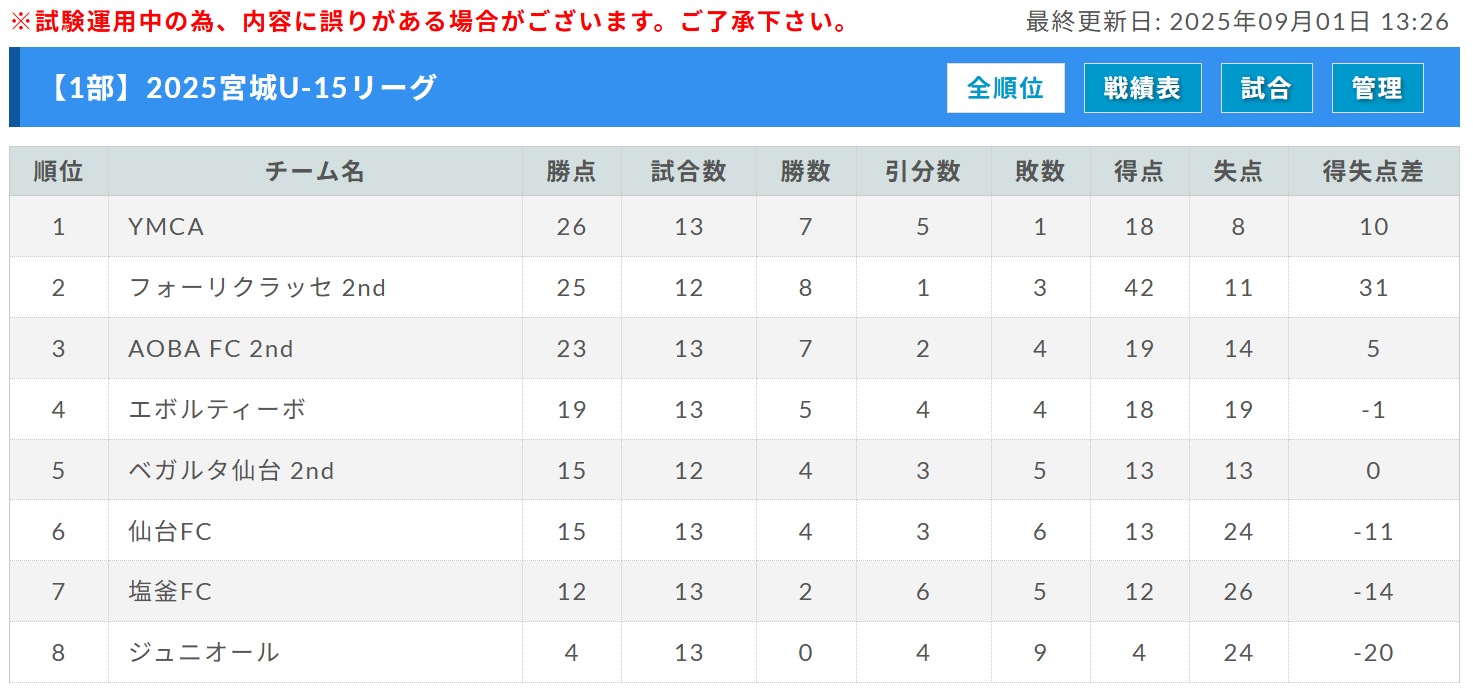Select the 順位 column header

59,171
